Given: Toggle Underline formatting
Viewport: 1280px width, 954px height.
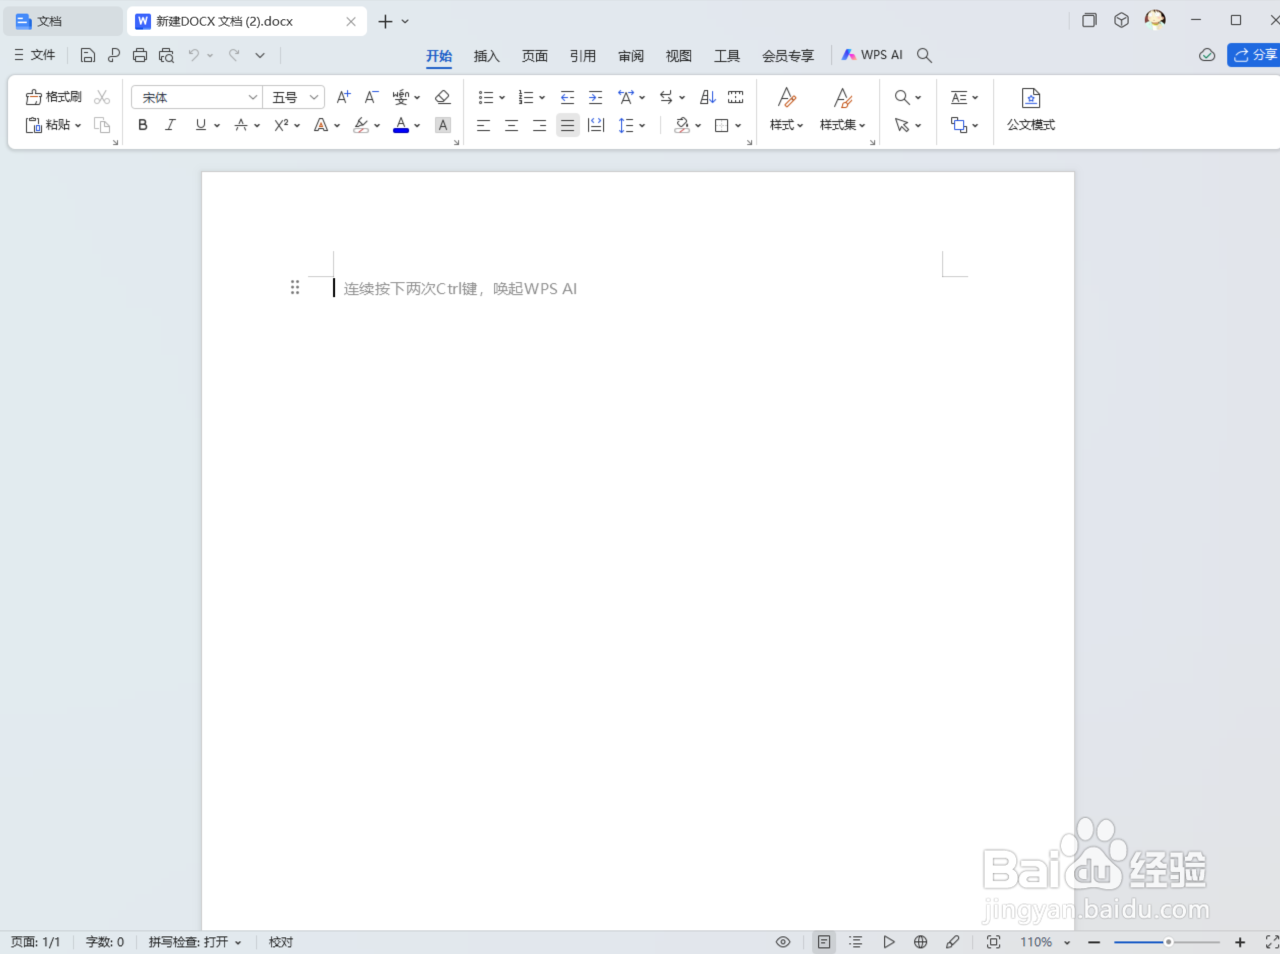Looking at the screenshot, I should (x=201, y=125).
